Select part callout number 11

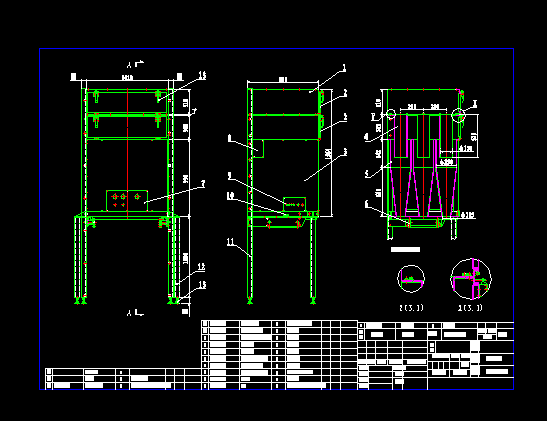tap(231, 242)
